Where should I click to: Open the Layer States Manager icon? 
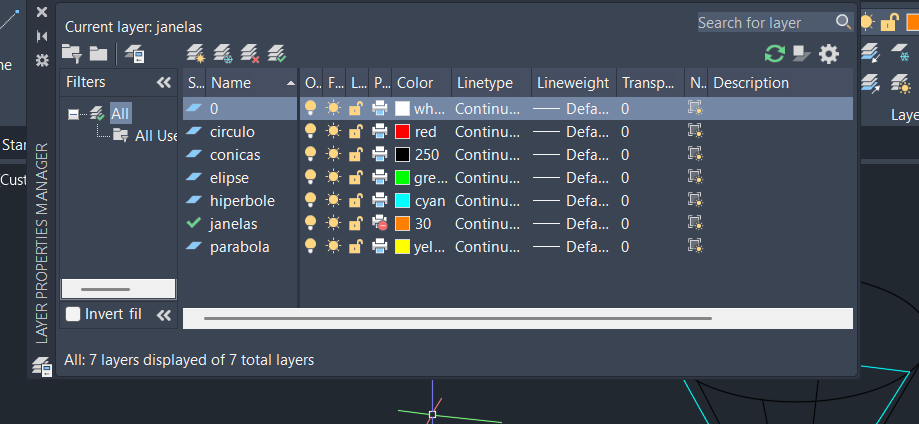[x=135, y=54]
